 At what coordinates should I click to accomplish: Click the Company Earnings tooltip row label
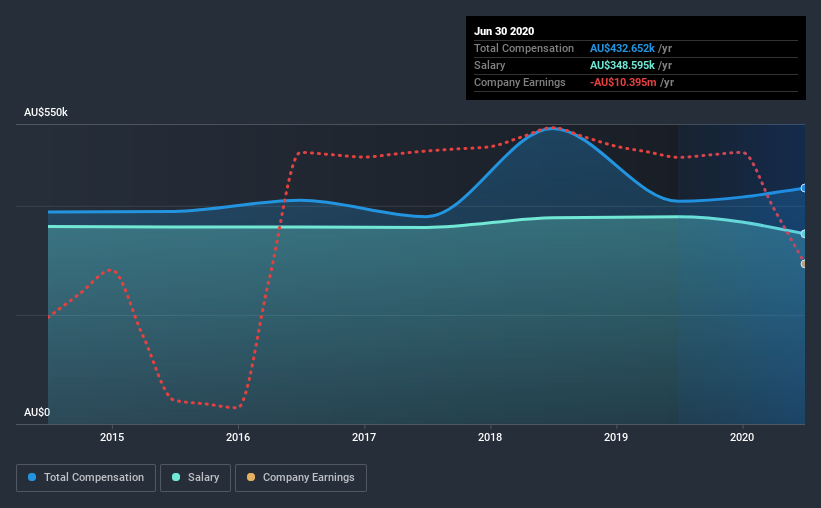click(519, 82)
